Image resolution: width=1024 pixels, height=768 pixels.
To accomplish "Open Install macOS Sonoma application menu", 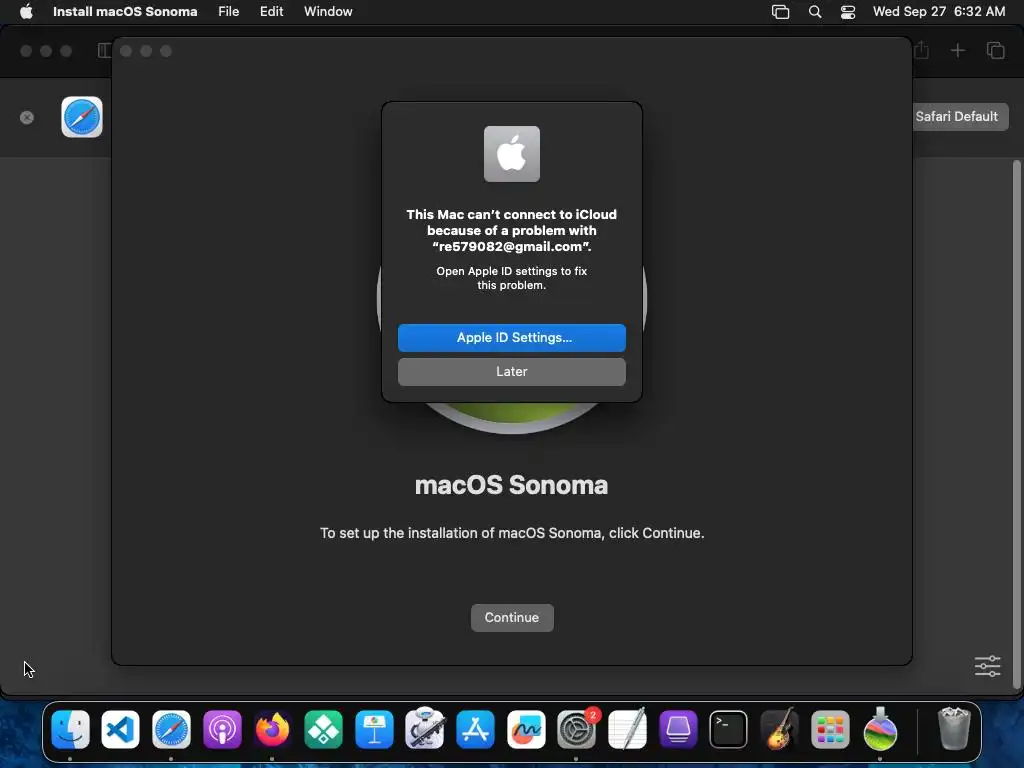I will pyautogui.click(x=125, y=11).
